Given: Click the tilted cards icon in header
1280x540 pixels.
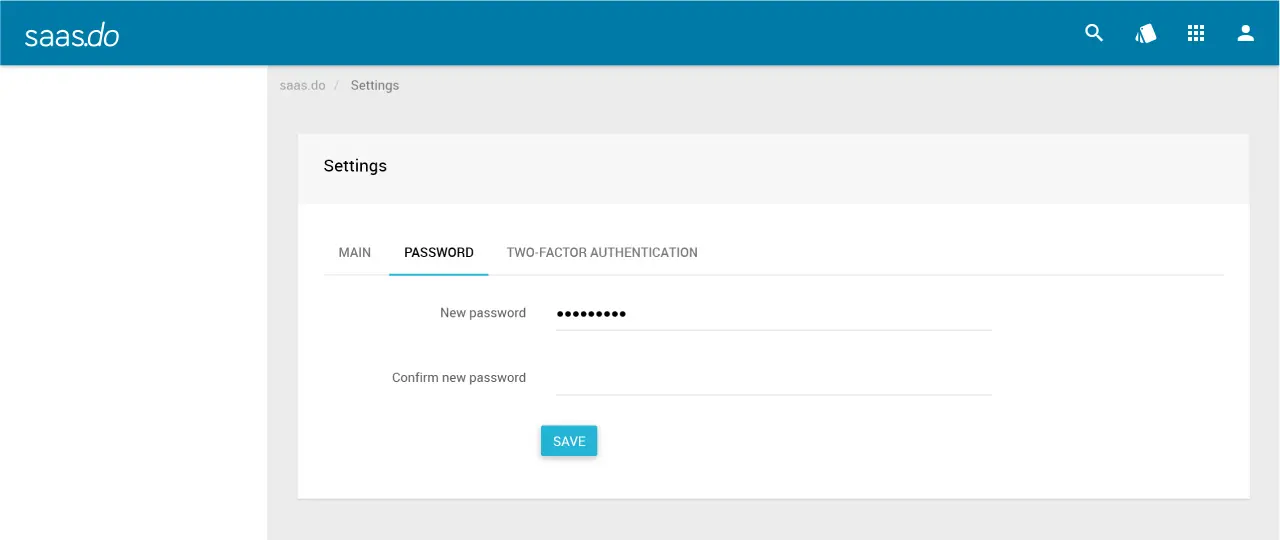Looking at the screenshot, I should (1145, 33).
